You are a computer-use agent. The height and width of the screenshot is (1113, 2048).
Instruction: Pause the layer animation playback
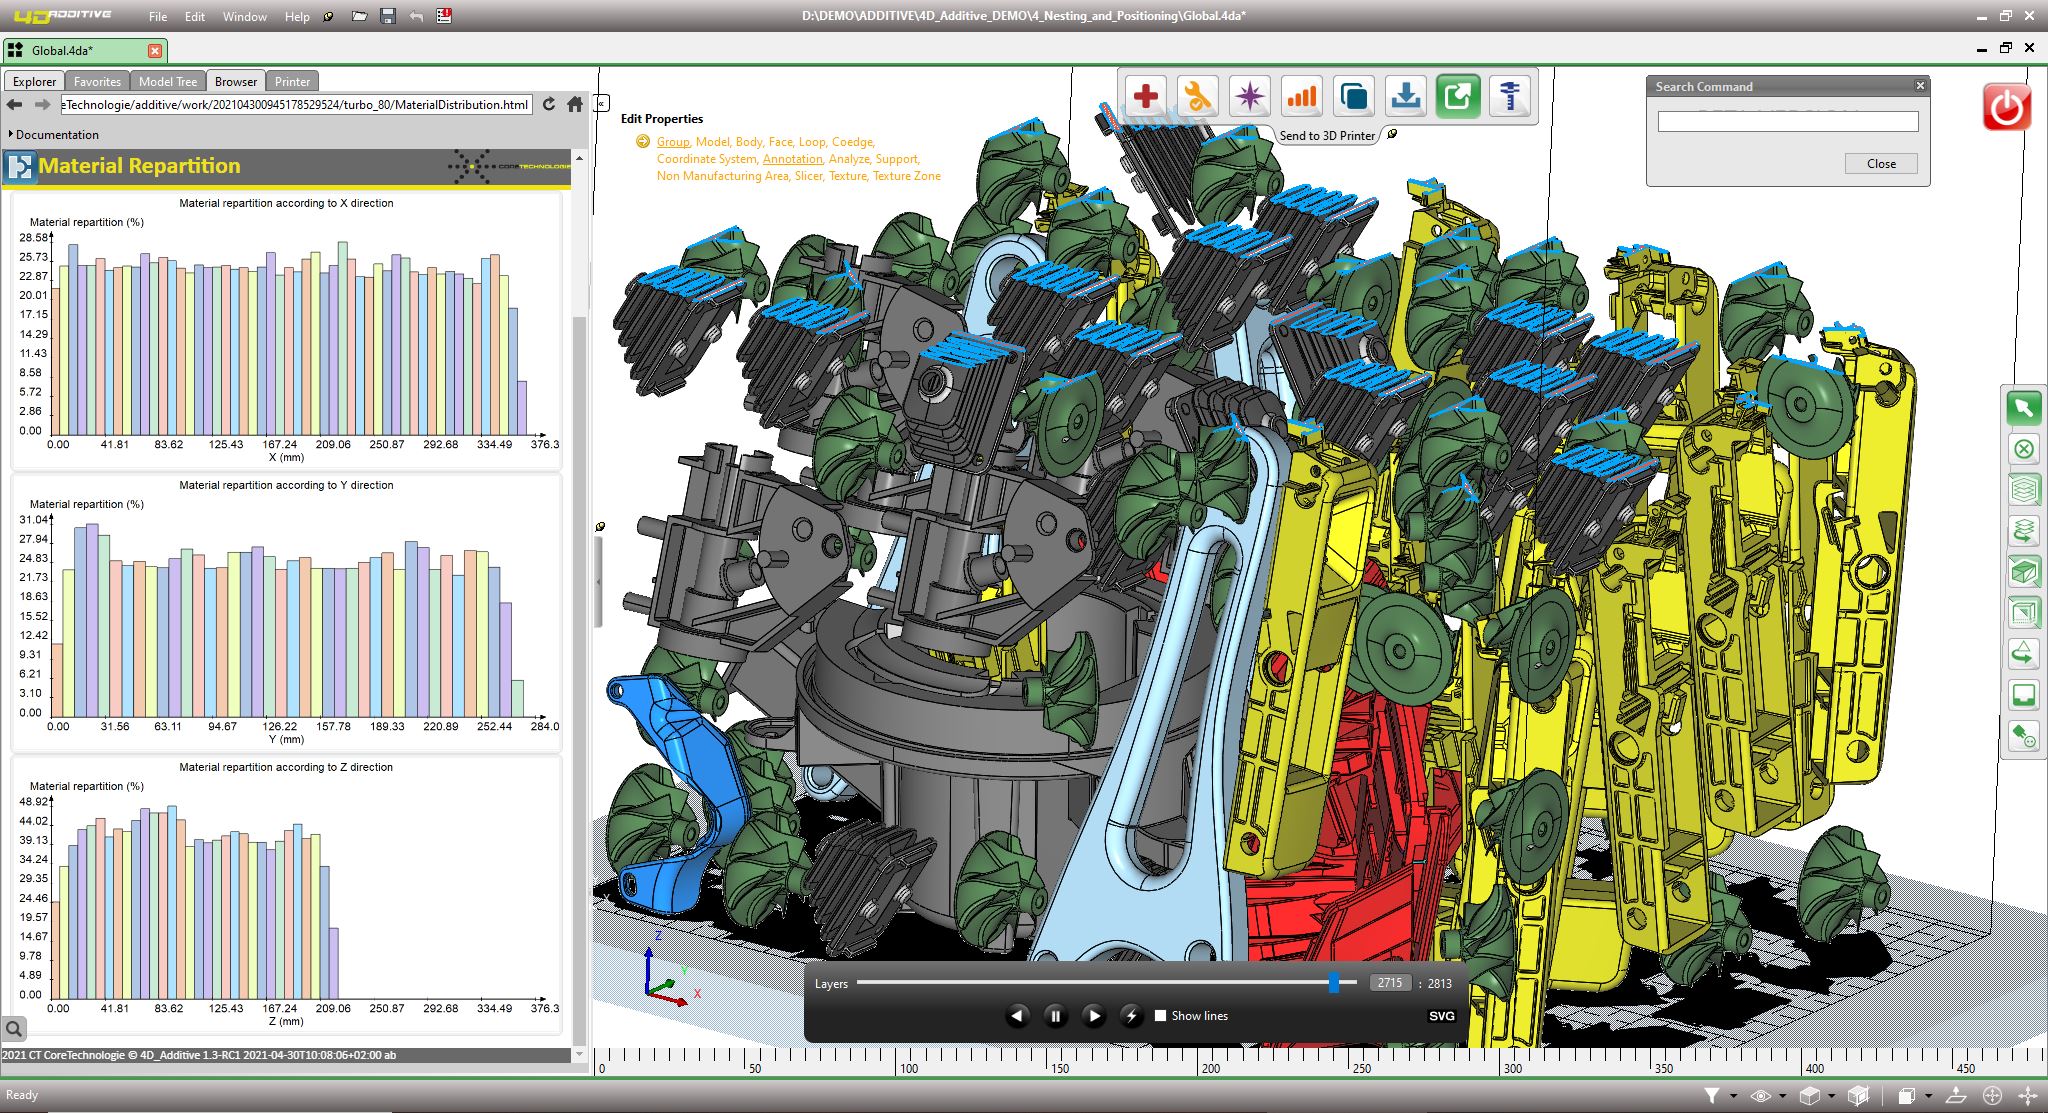(x=1055, y=1016)
